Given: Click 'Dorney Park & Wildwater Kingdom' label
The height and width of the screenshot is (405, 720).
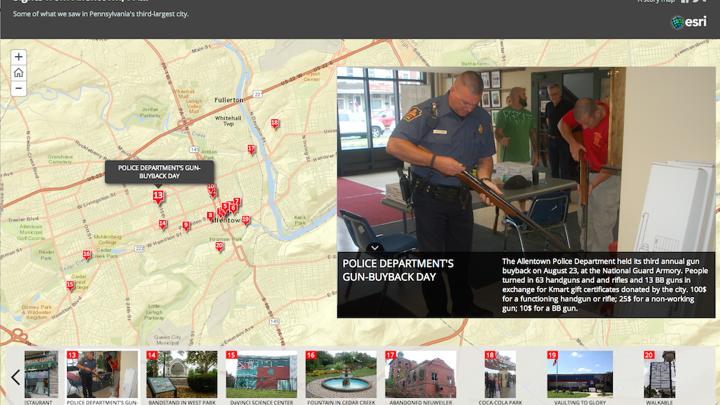Looking at the screenshot, I should (36, 312).
